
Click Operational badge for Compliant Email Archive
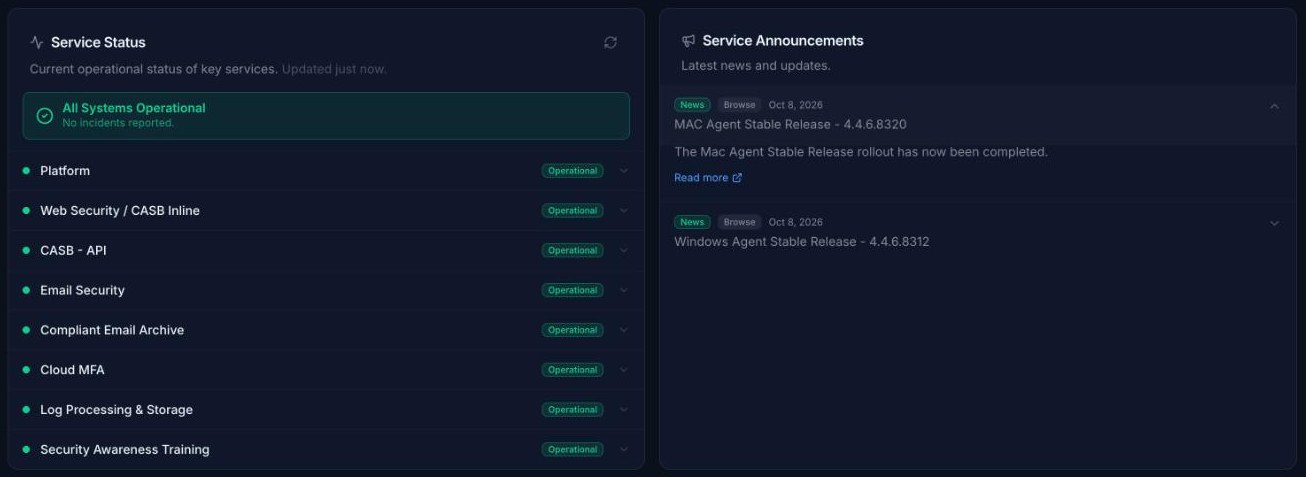[573, 330]
